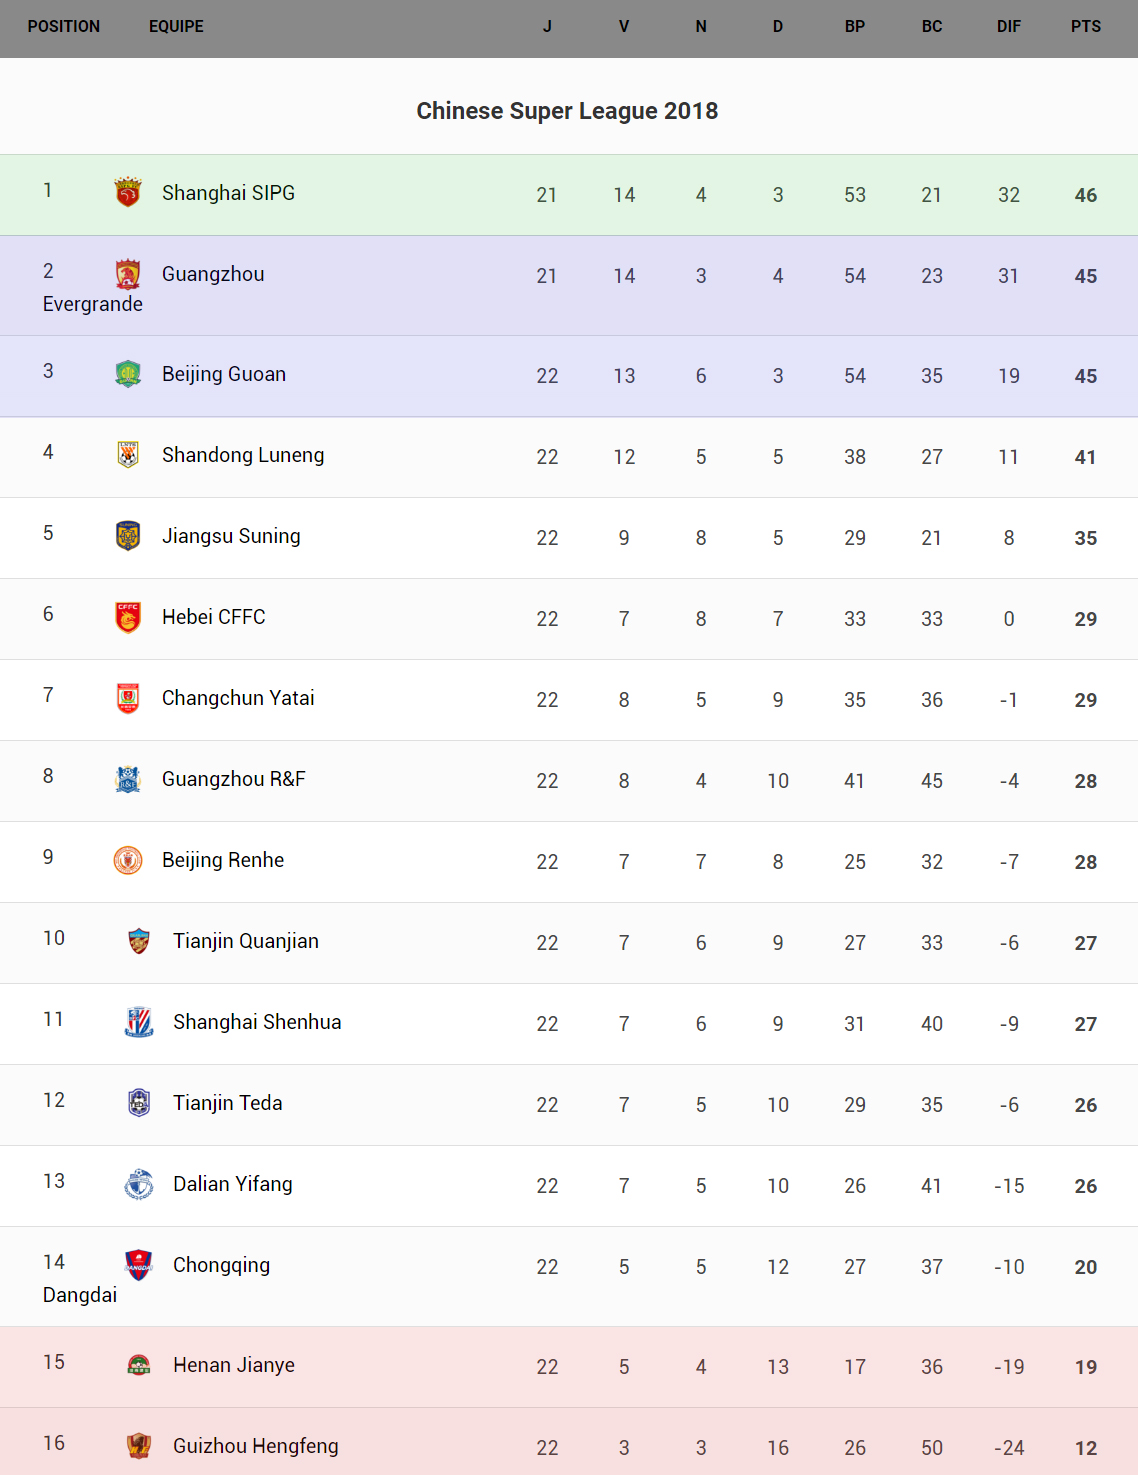
Task: Select the Tianjin Teda team name
Action: (228, 1103)
